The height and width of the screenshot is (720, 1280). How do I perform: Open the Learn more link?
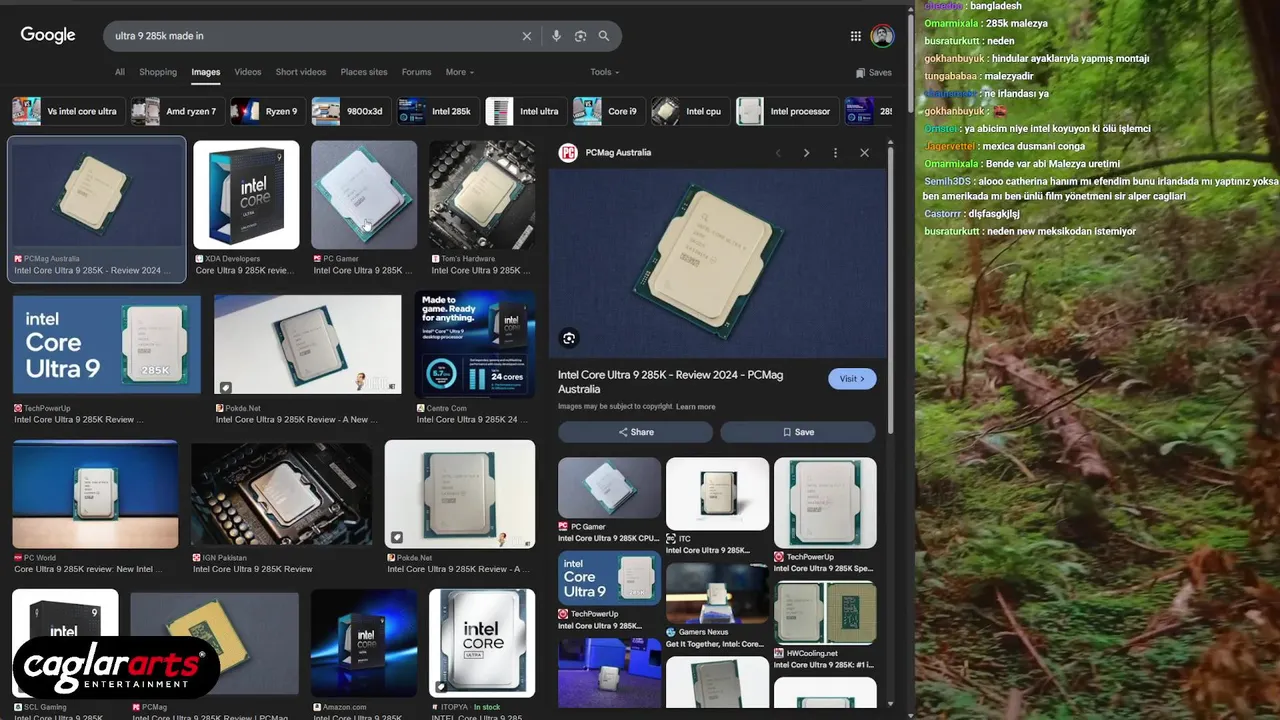click(x=696, y=407)
